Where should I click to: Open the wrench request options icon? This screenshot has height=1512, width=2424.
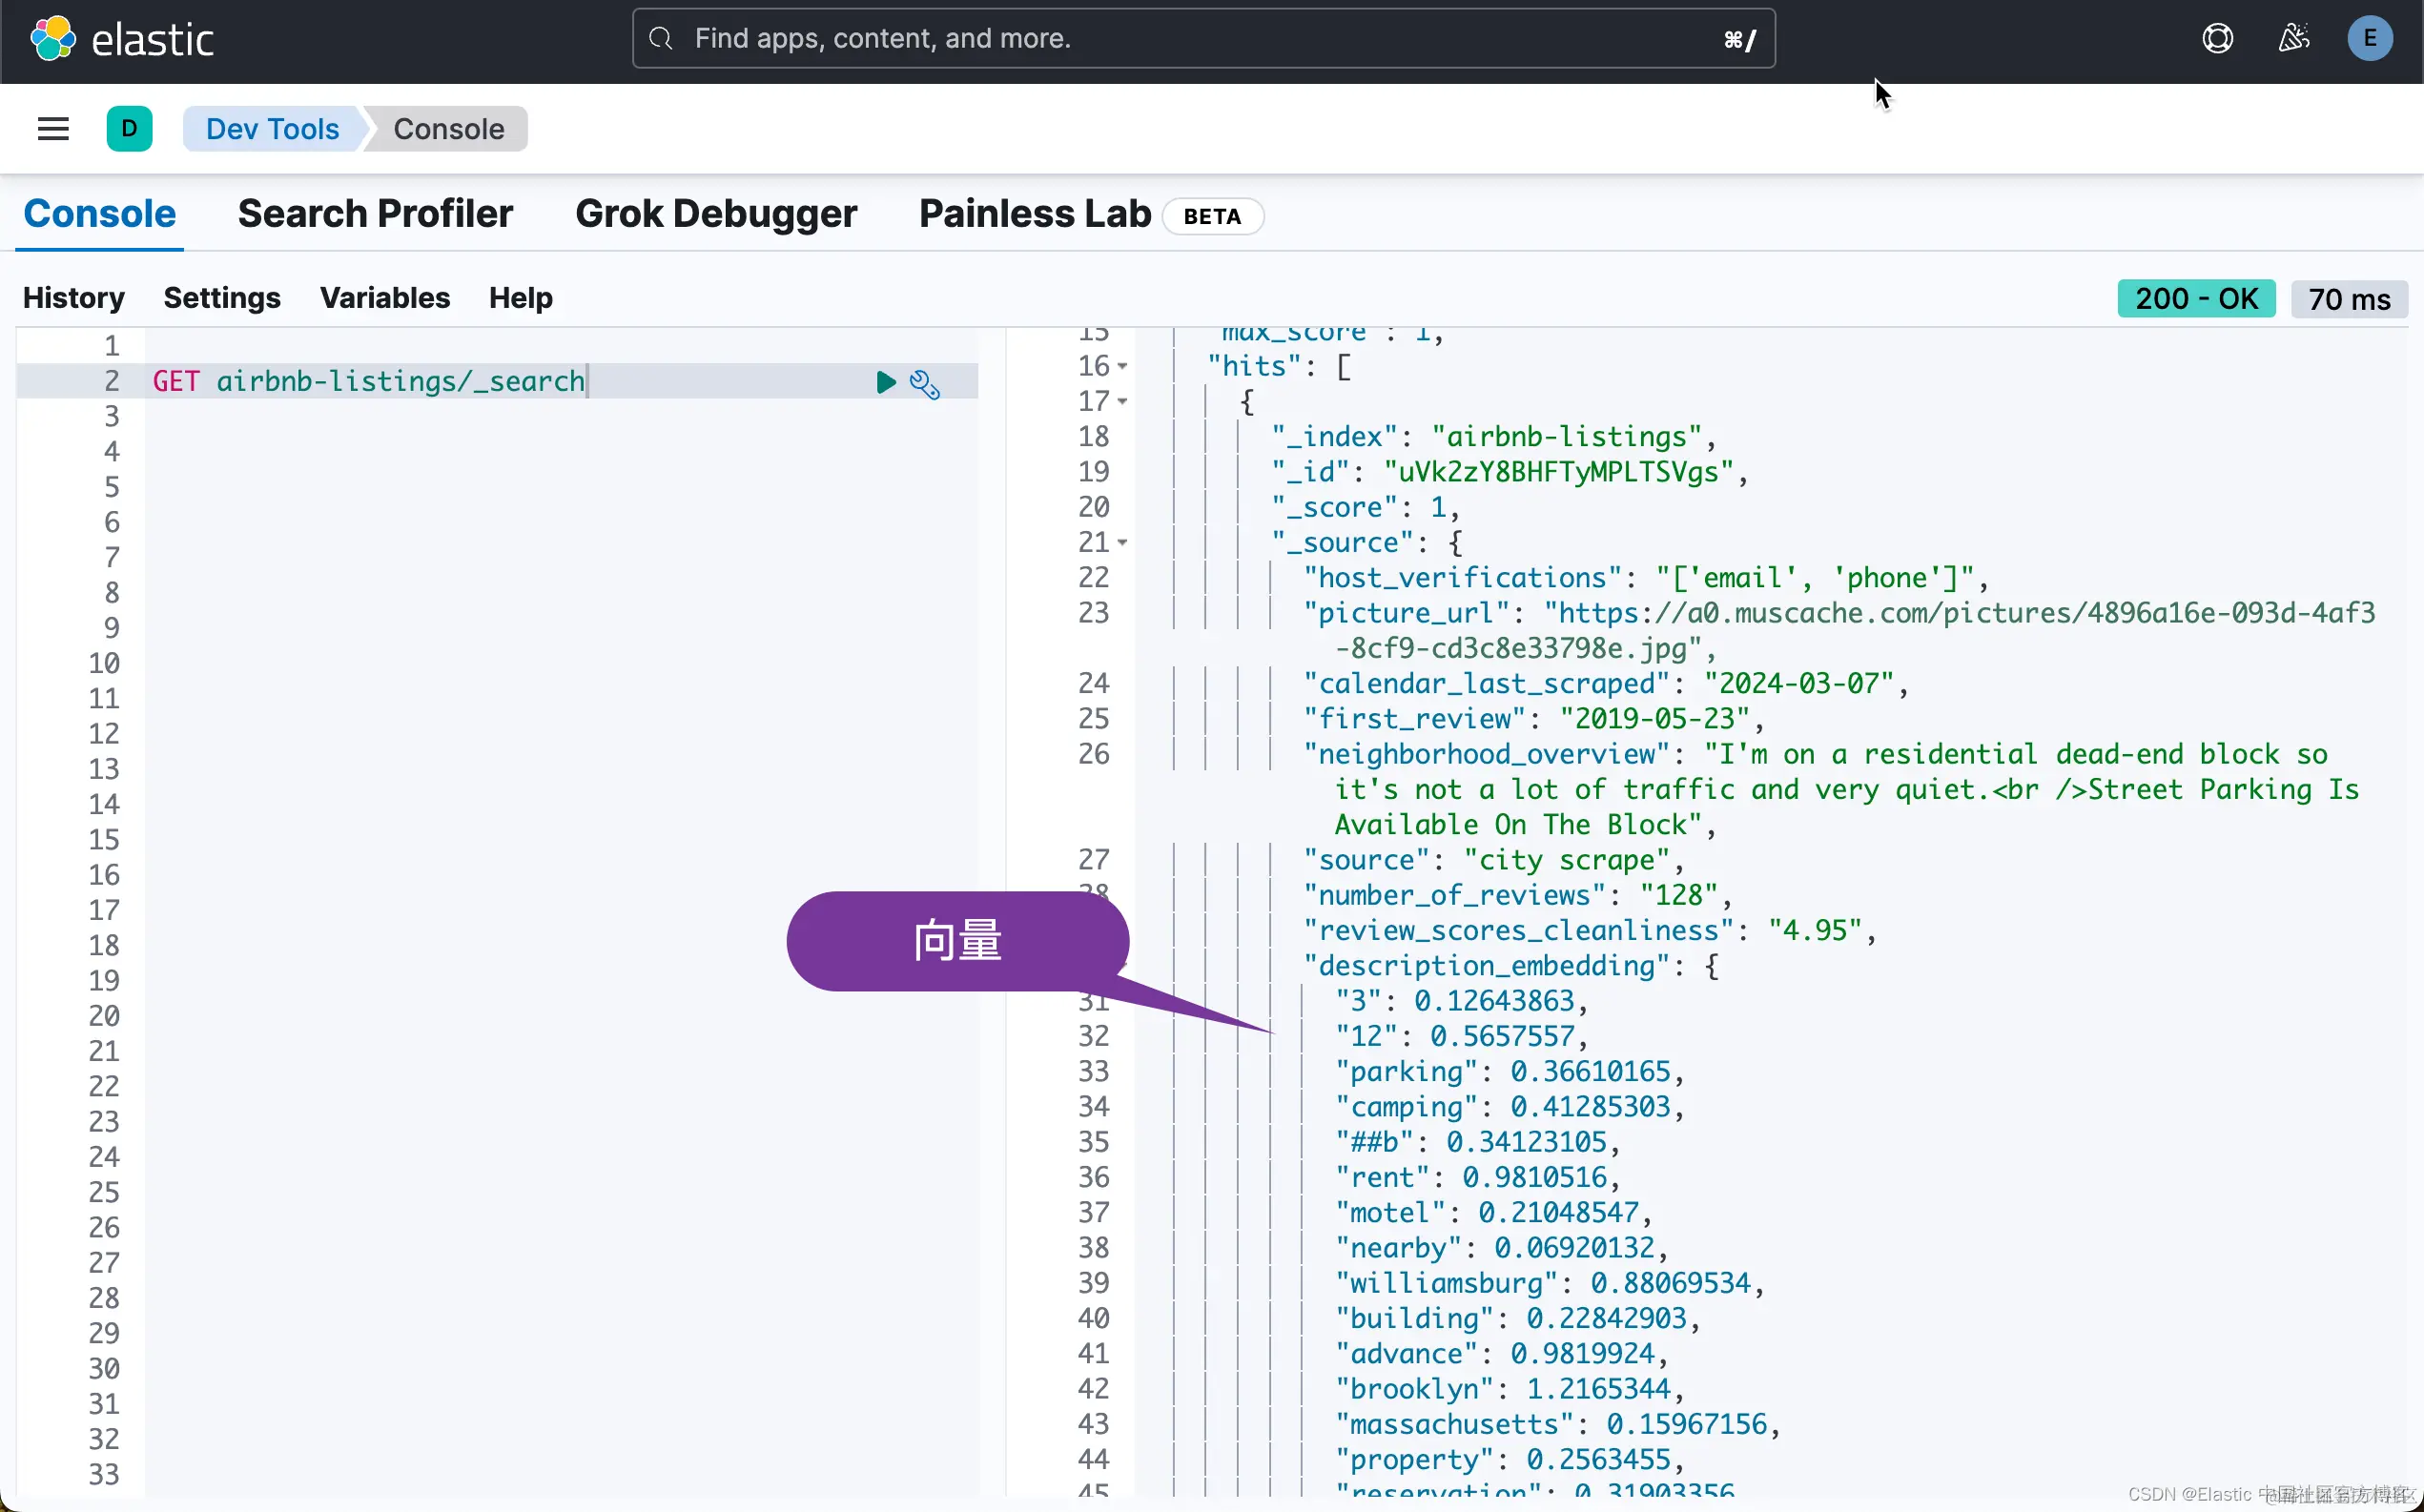(x=925, y=384)
